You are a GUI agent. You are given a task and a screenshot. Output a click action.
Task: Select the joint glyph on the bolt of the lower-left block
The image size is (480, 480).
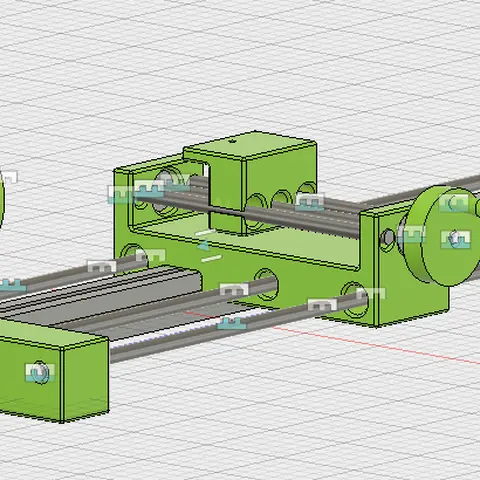point(40,372)
